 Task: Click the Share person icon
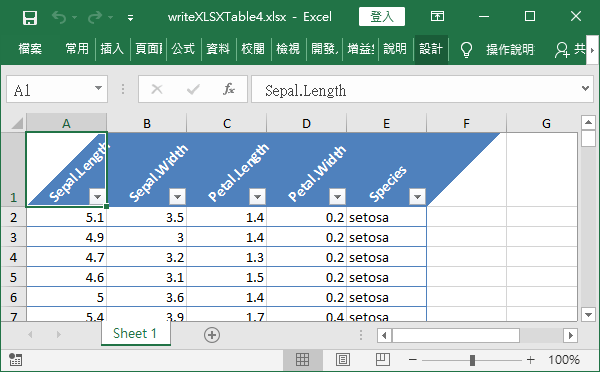562,50
